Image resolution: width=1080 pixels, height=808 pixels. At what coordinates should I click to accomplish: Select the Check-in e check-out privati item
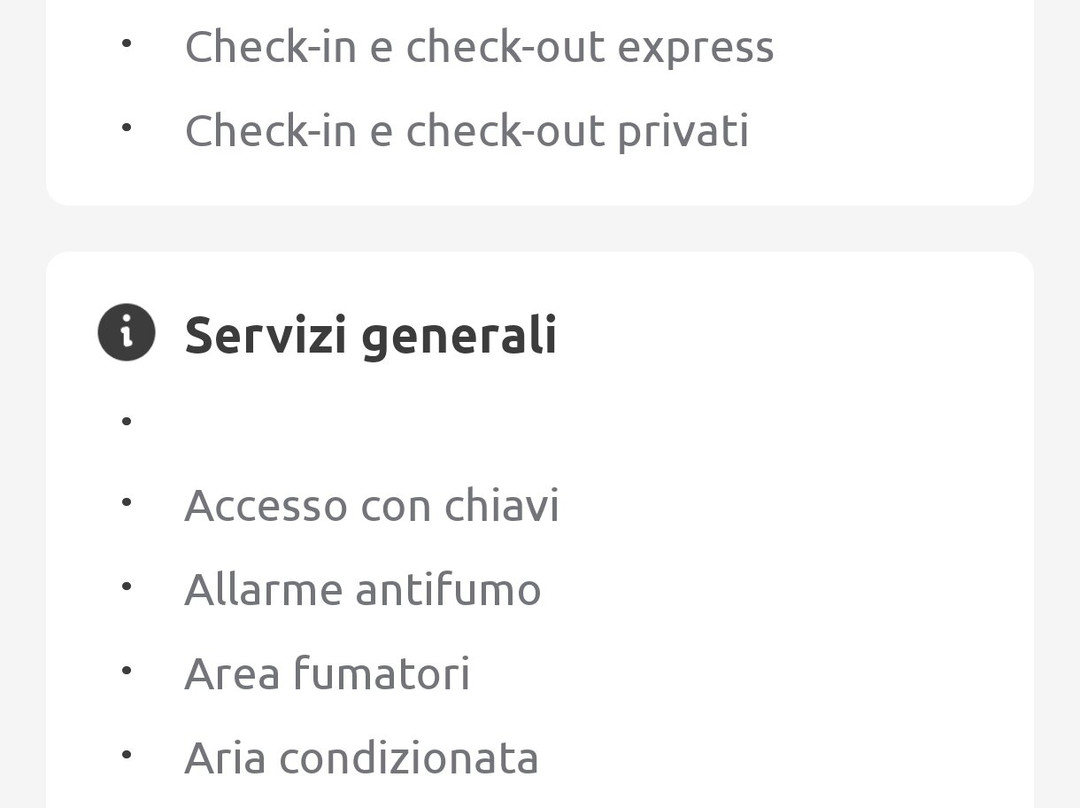click(x=466, y=131)
